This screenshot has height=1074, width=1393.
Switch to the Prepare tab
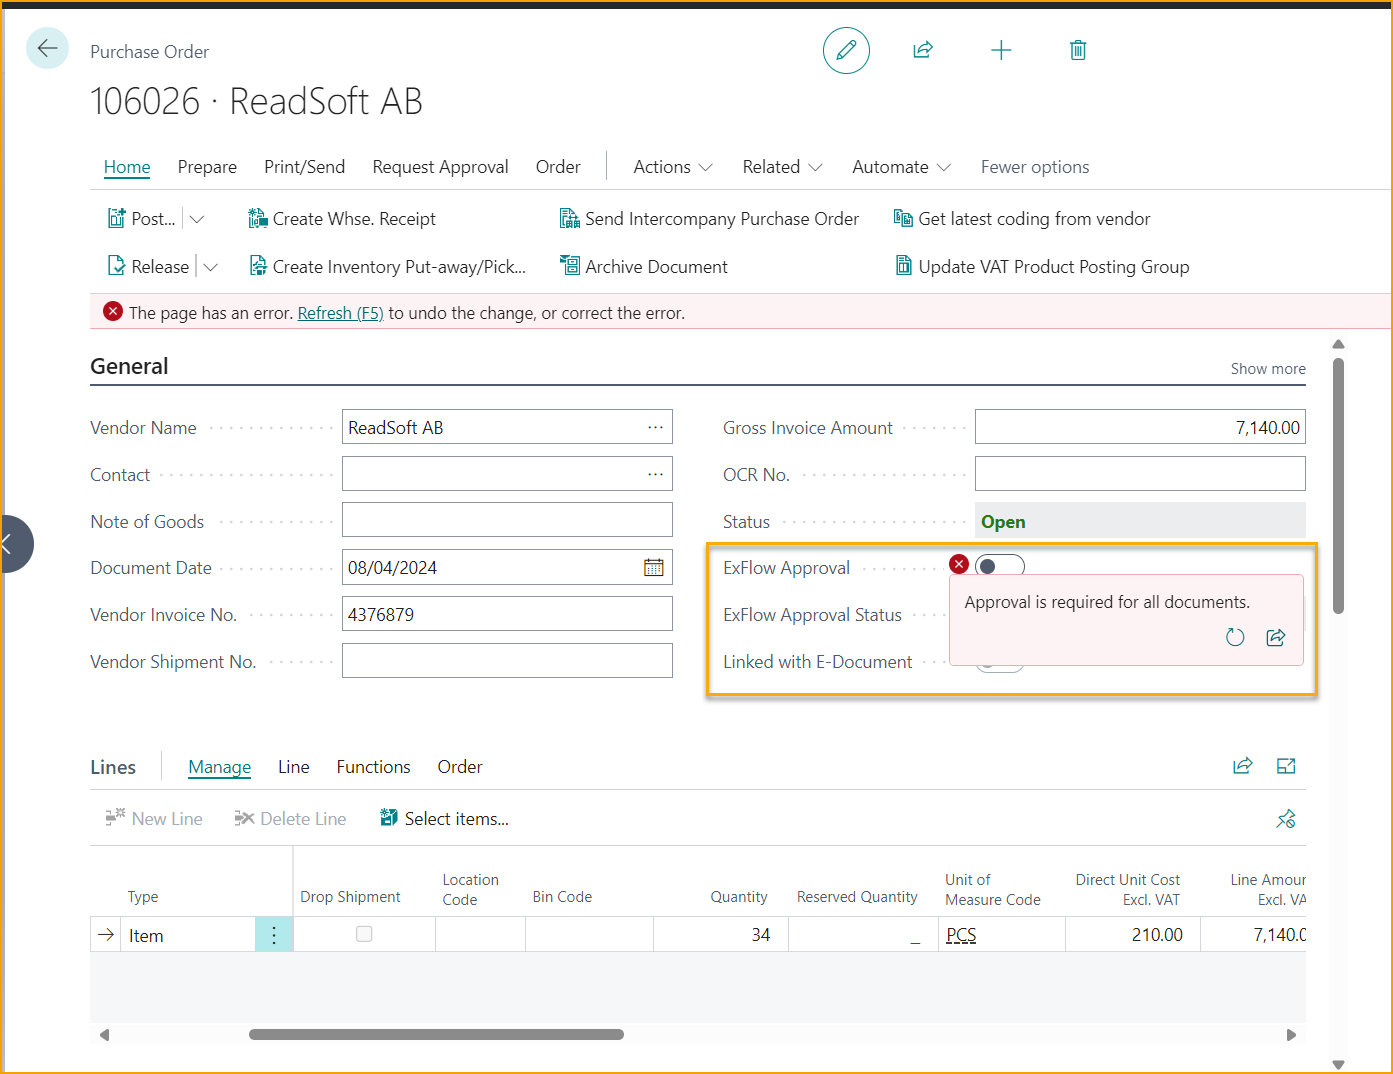[x=207, y=167]
